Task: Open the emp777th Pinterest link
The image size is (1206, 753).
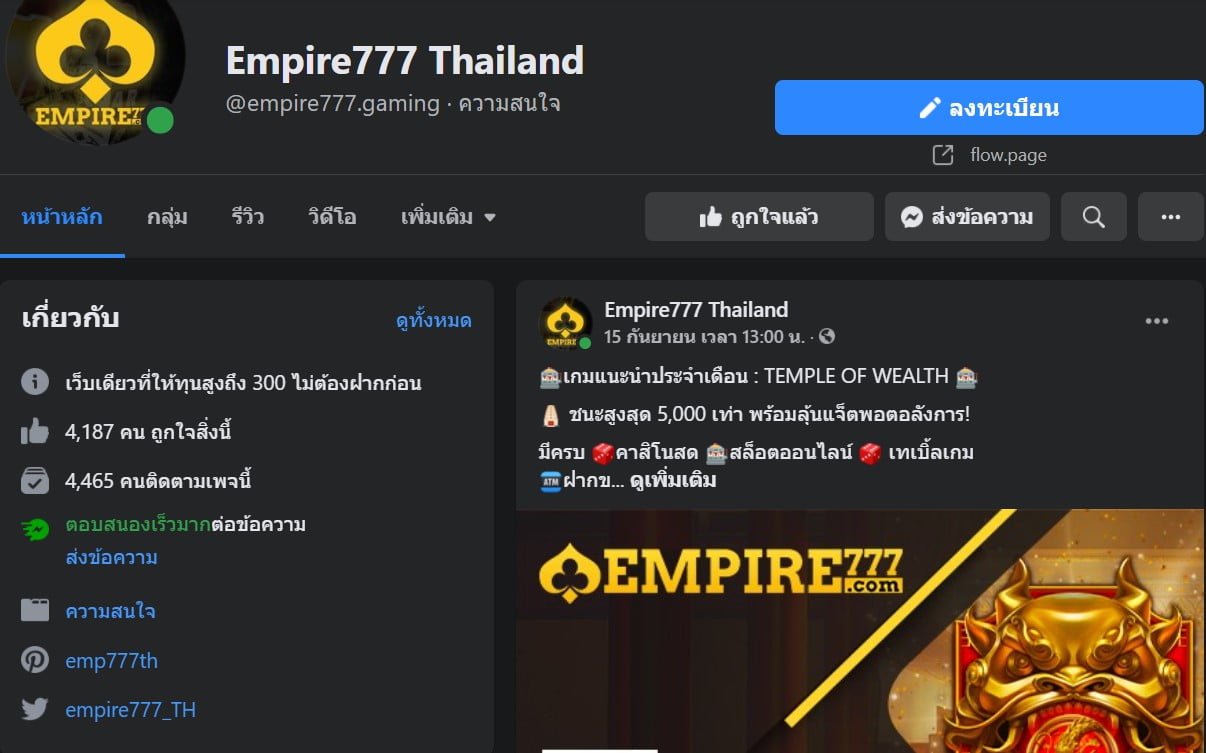Action: (112, 661)
